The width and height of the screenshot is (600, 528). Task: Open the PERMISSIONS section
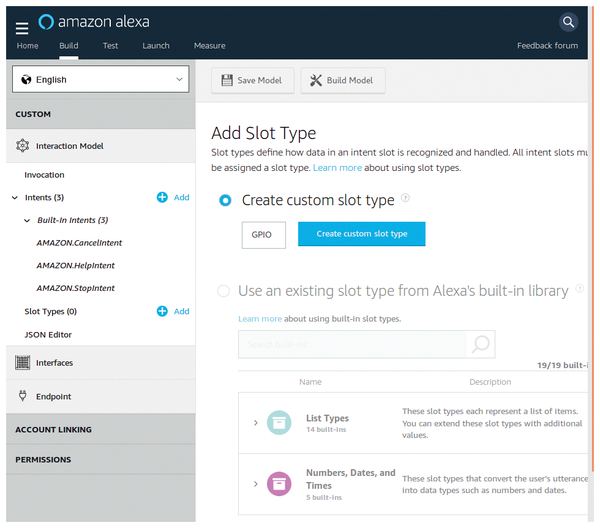point(101,460)
